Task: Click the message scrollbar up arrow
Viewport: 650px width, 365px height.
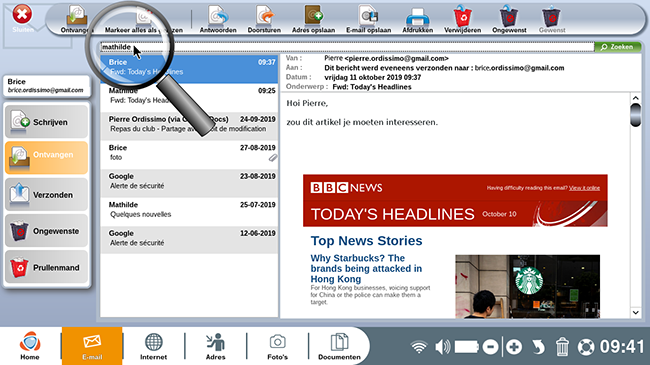Action: pyautogui.click(x=635, y=98)
